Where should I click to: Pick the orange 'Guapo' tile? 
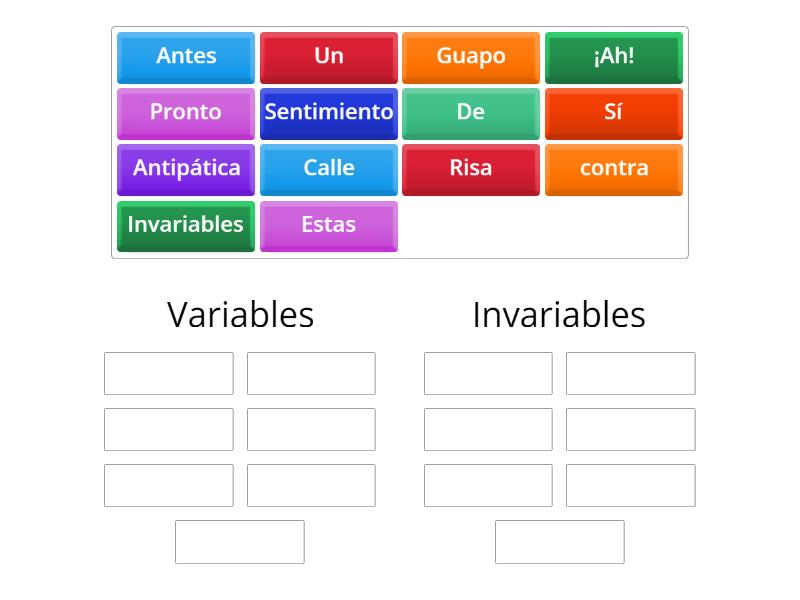pos(471,57)
